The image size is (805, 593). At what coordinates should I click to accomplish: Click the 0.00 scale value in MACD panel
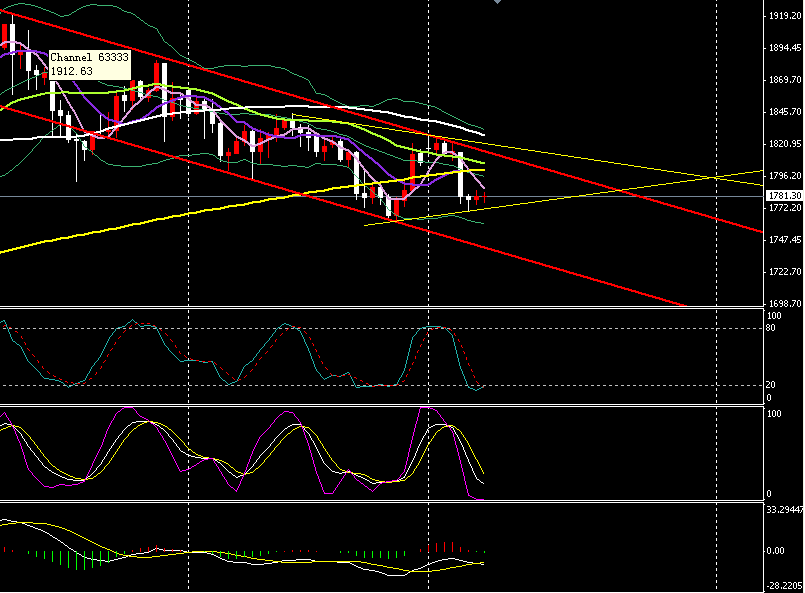click(775, 550)
